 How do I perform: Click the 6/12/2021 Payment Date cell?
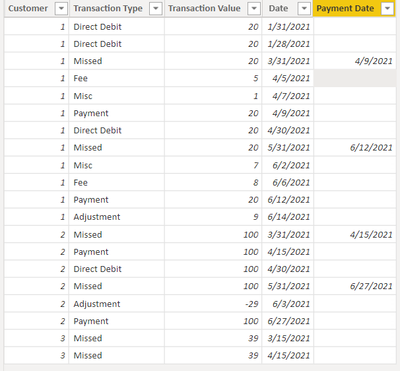[355, 148]
